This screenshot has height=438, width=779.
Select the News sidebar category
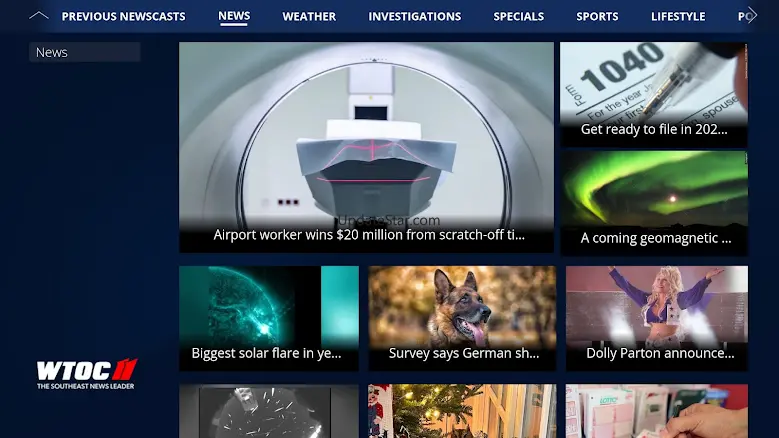(x=84, y=52)
